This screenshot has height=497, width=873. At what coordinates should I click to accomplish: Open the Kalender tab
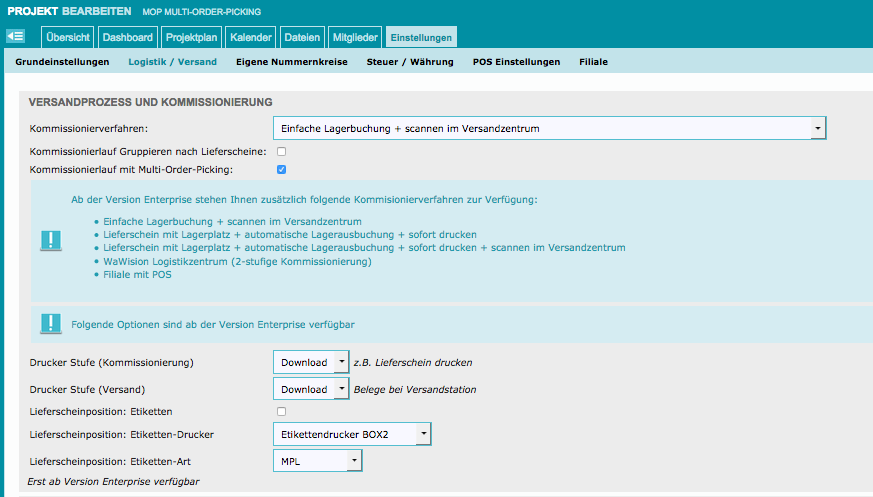tap(250, 38)
